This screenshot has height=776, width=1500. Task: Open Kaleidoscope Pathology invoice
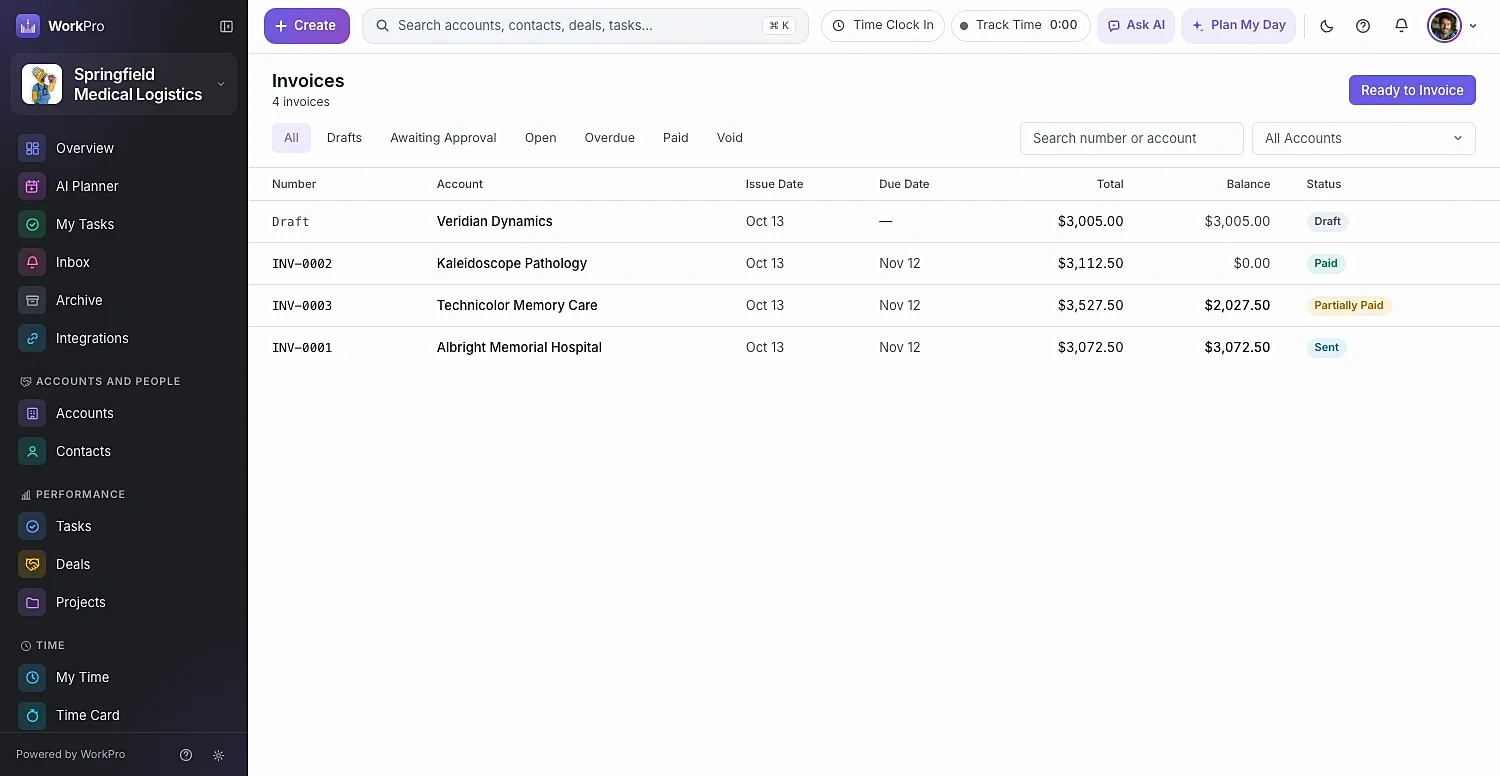[874, 264]
